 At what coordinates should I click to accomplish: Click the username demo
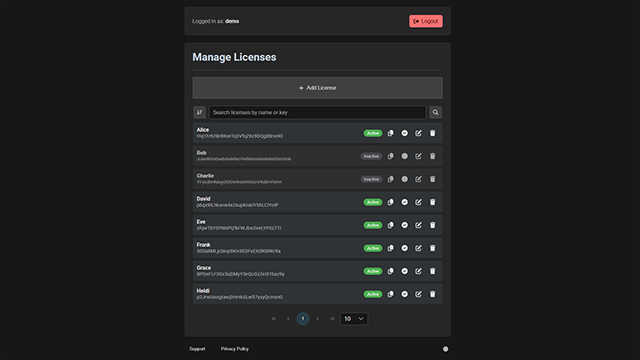pos(232,21)
